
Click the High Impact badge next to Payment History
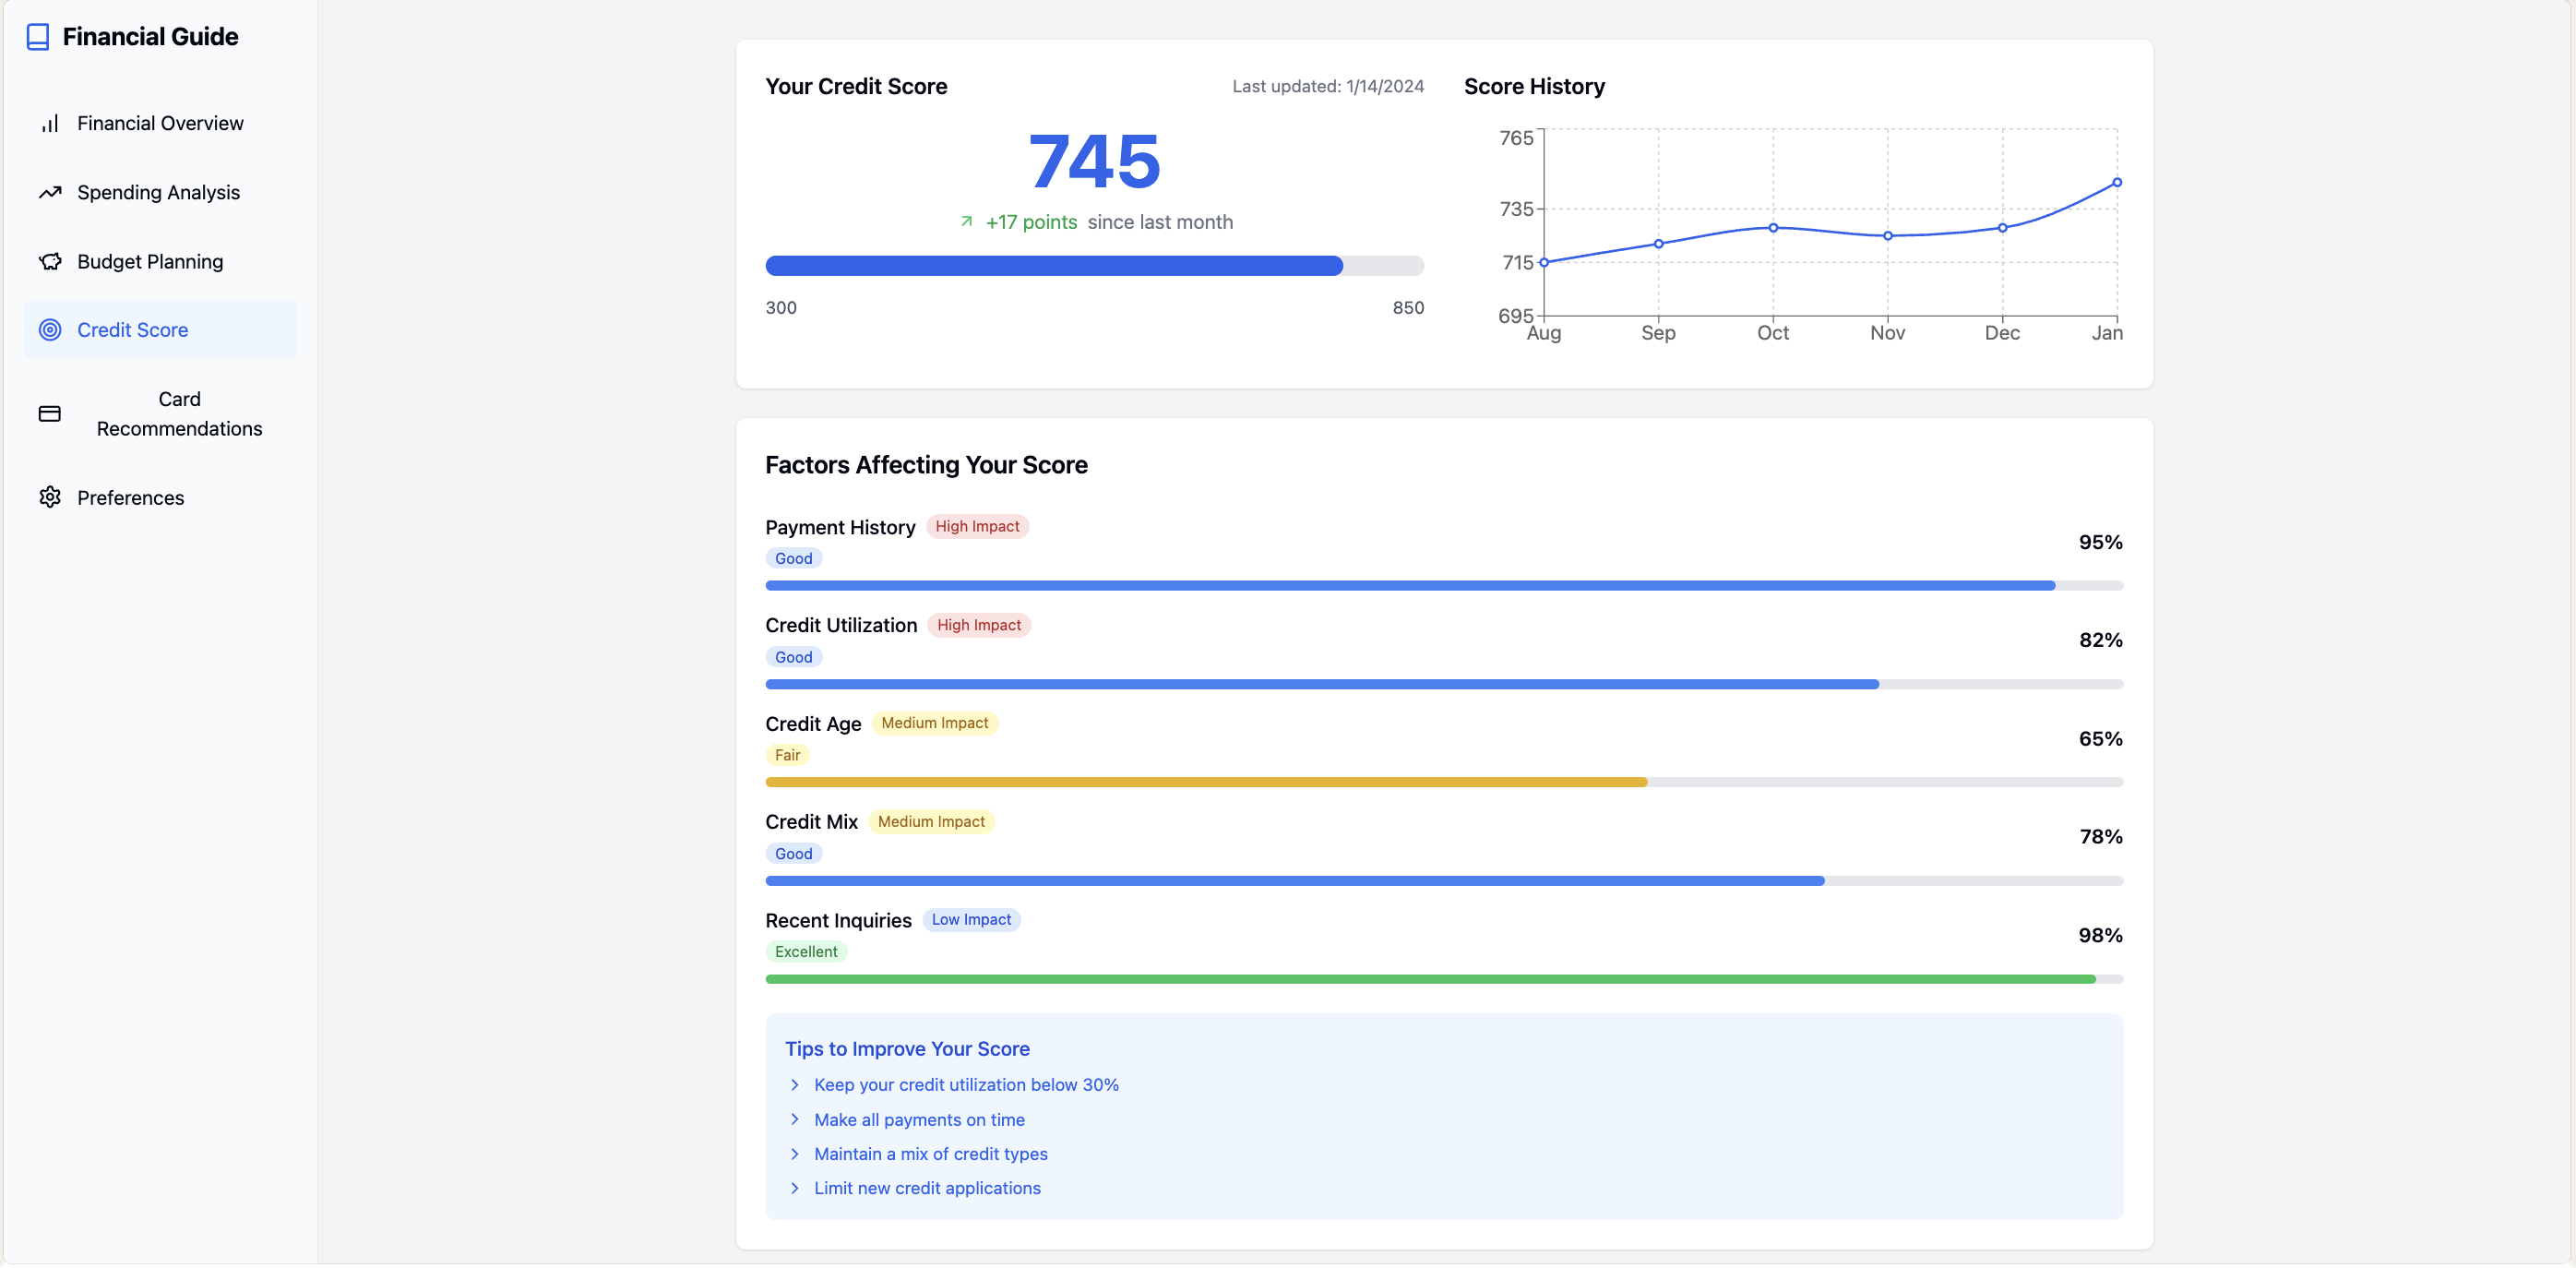[x=977, y=526]
